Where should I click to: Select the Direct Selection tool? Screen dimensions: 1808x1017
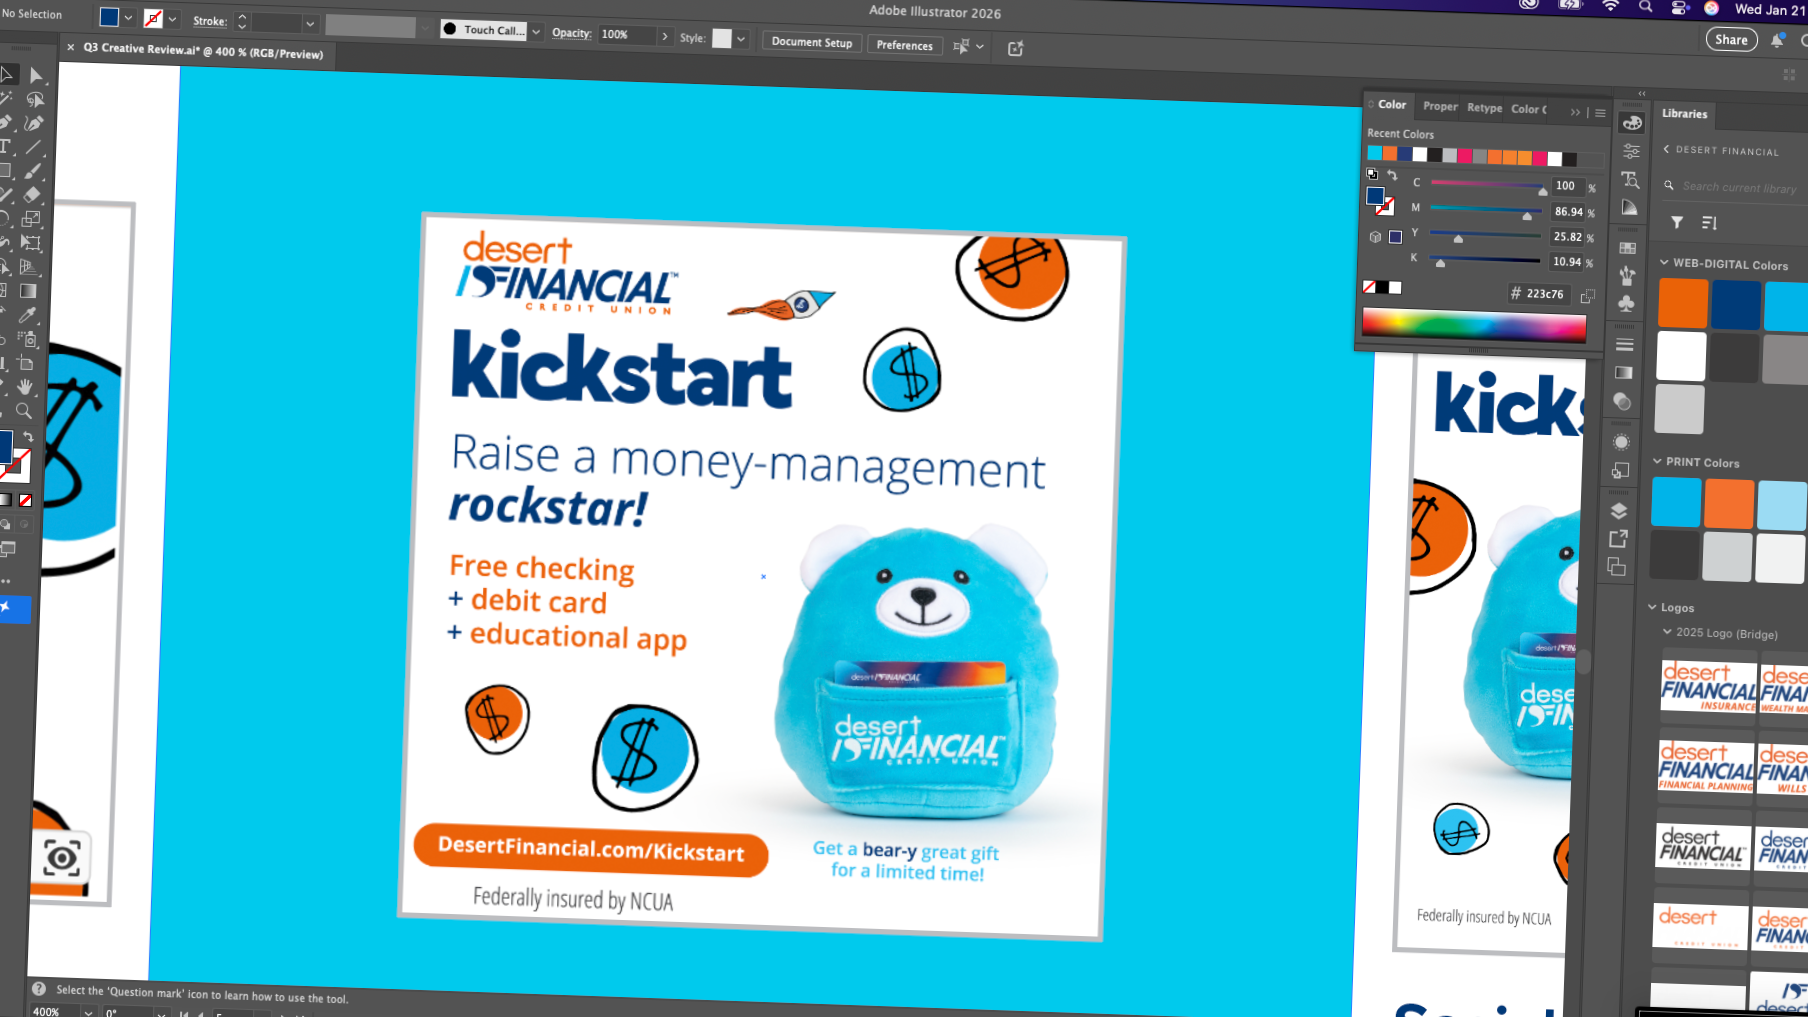36,75
